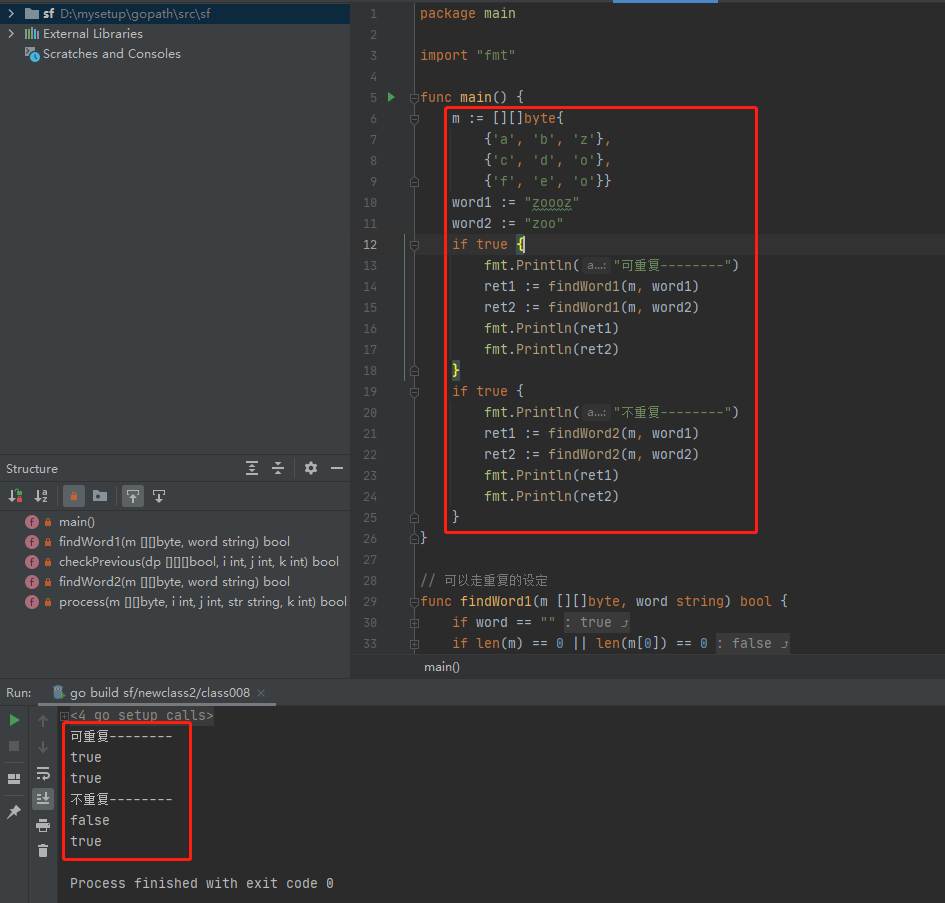Toggle group by folder in Structure

(100, 496)
